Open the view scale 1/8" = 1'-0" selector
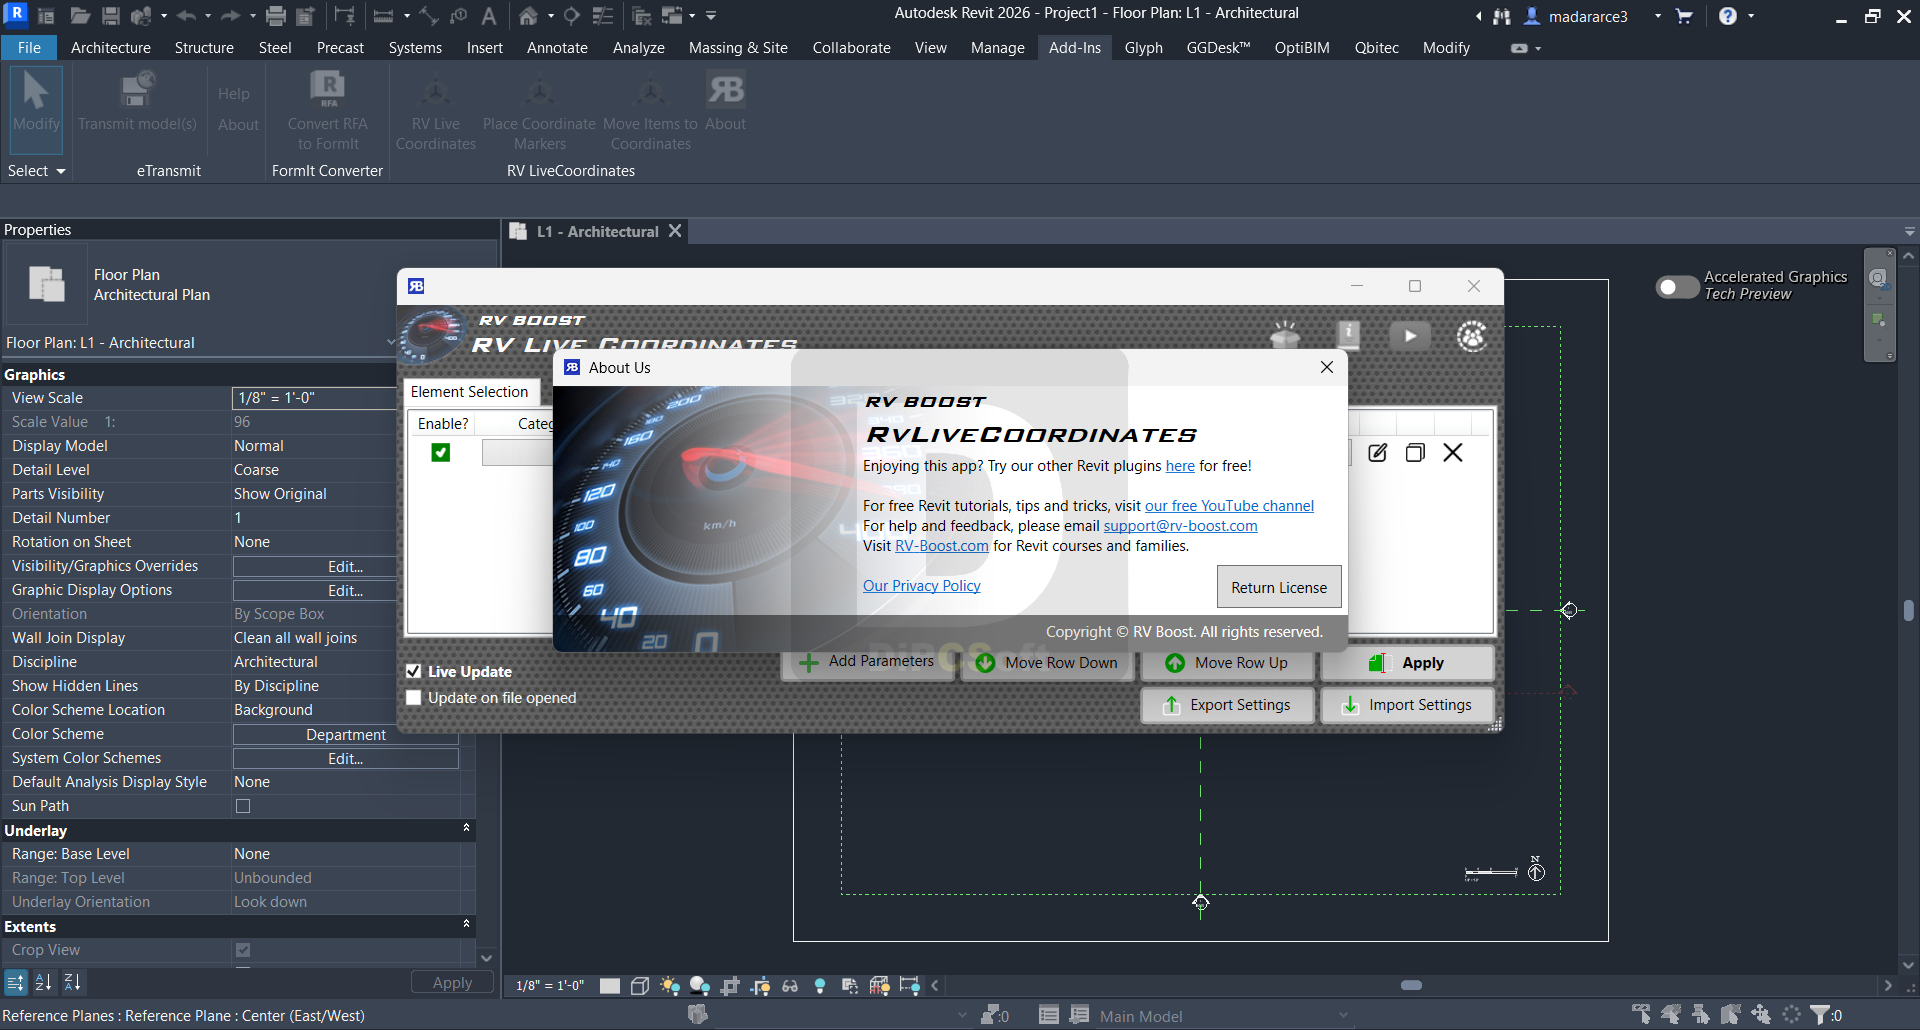1920x1030 pixels. pos(550,986)
